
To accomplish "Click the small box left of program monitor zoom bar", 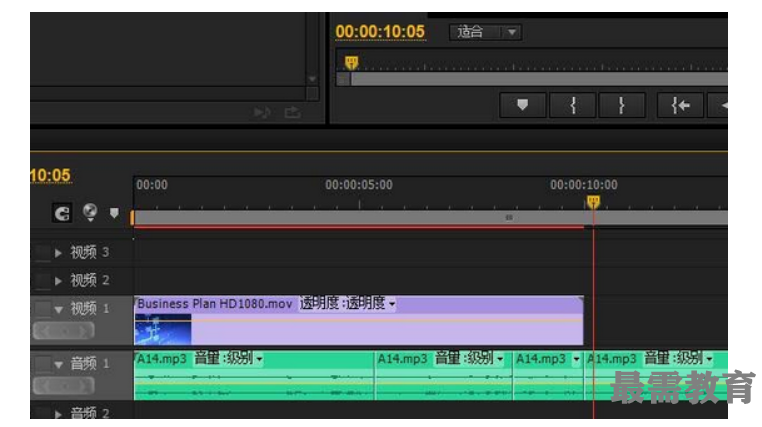I will tap(343, 79).
